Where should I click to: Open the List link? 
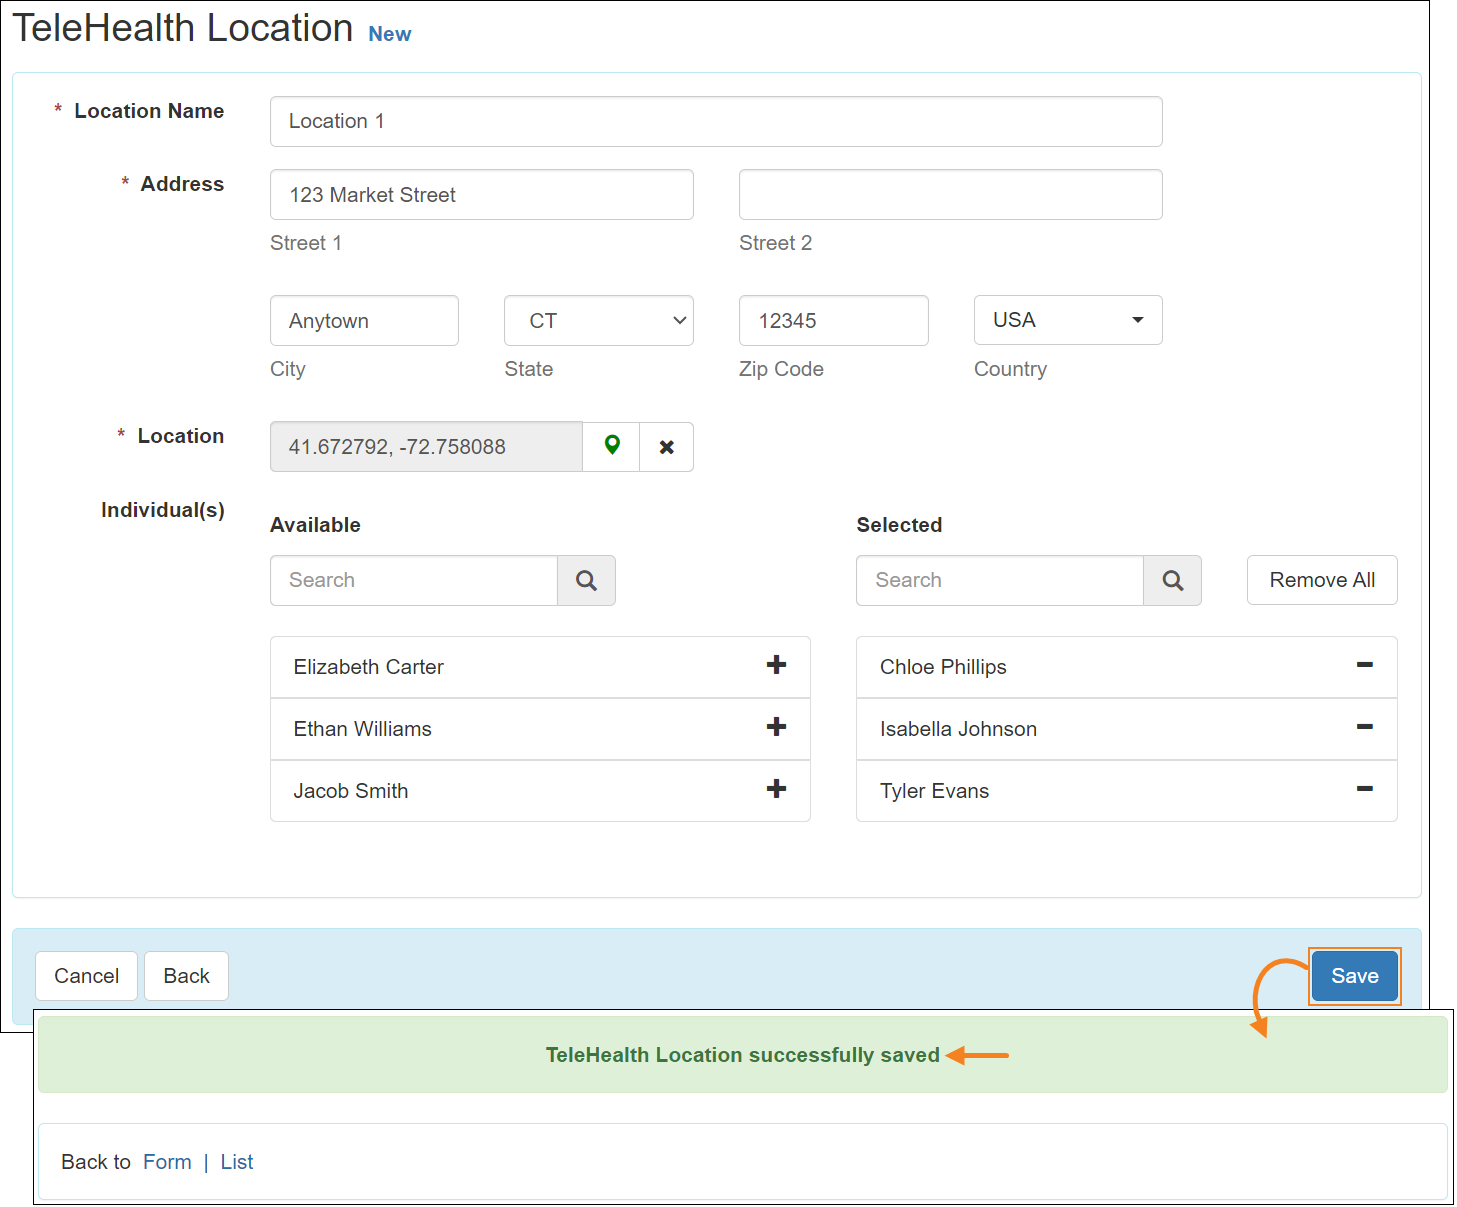pos(237,1162)
